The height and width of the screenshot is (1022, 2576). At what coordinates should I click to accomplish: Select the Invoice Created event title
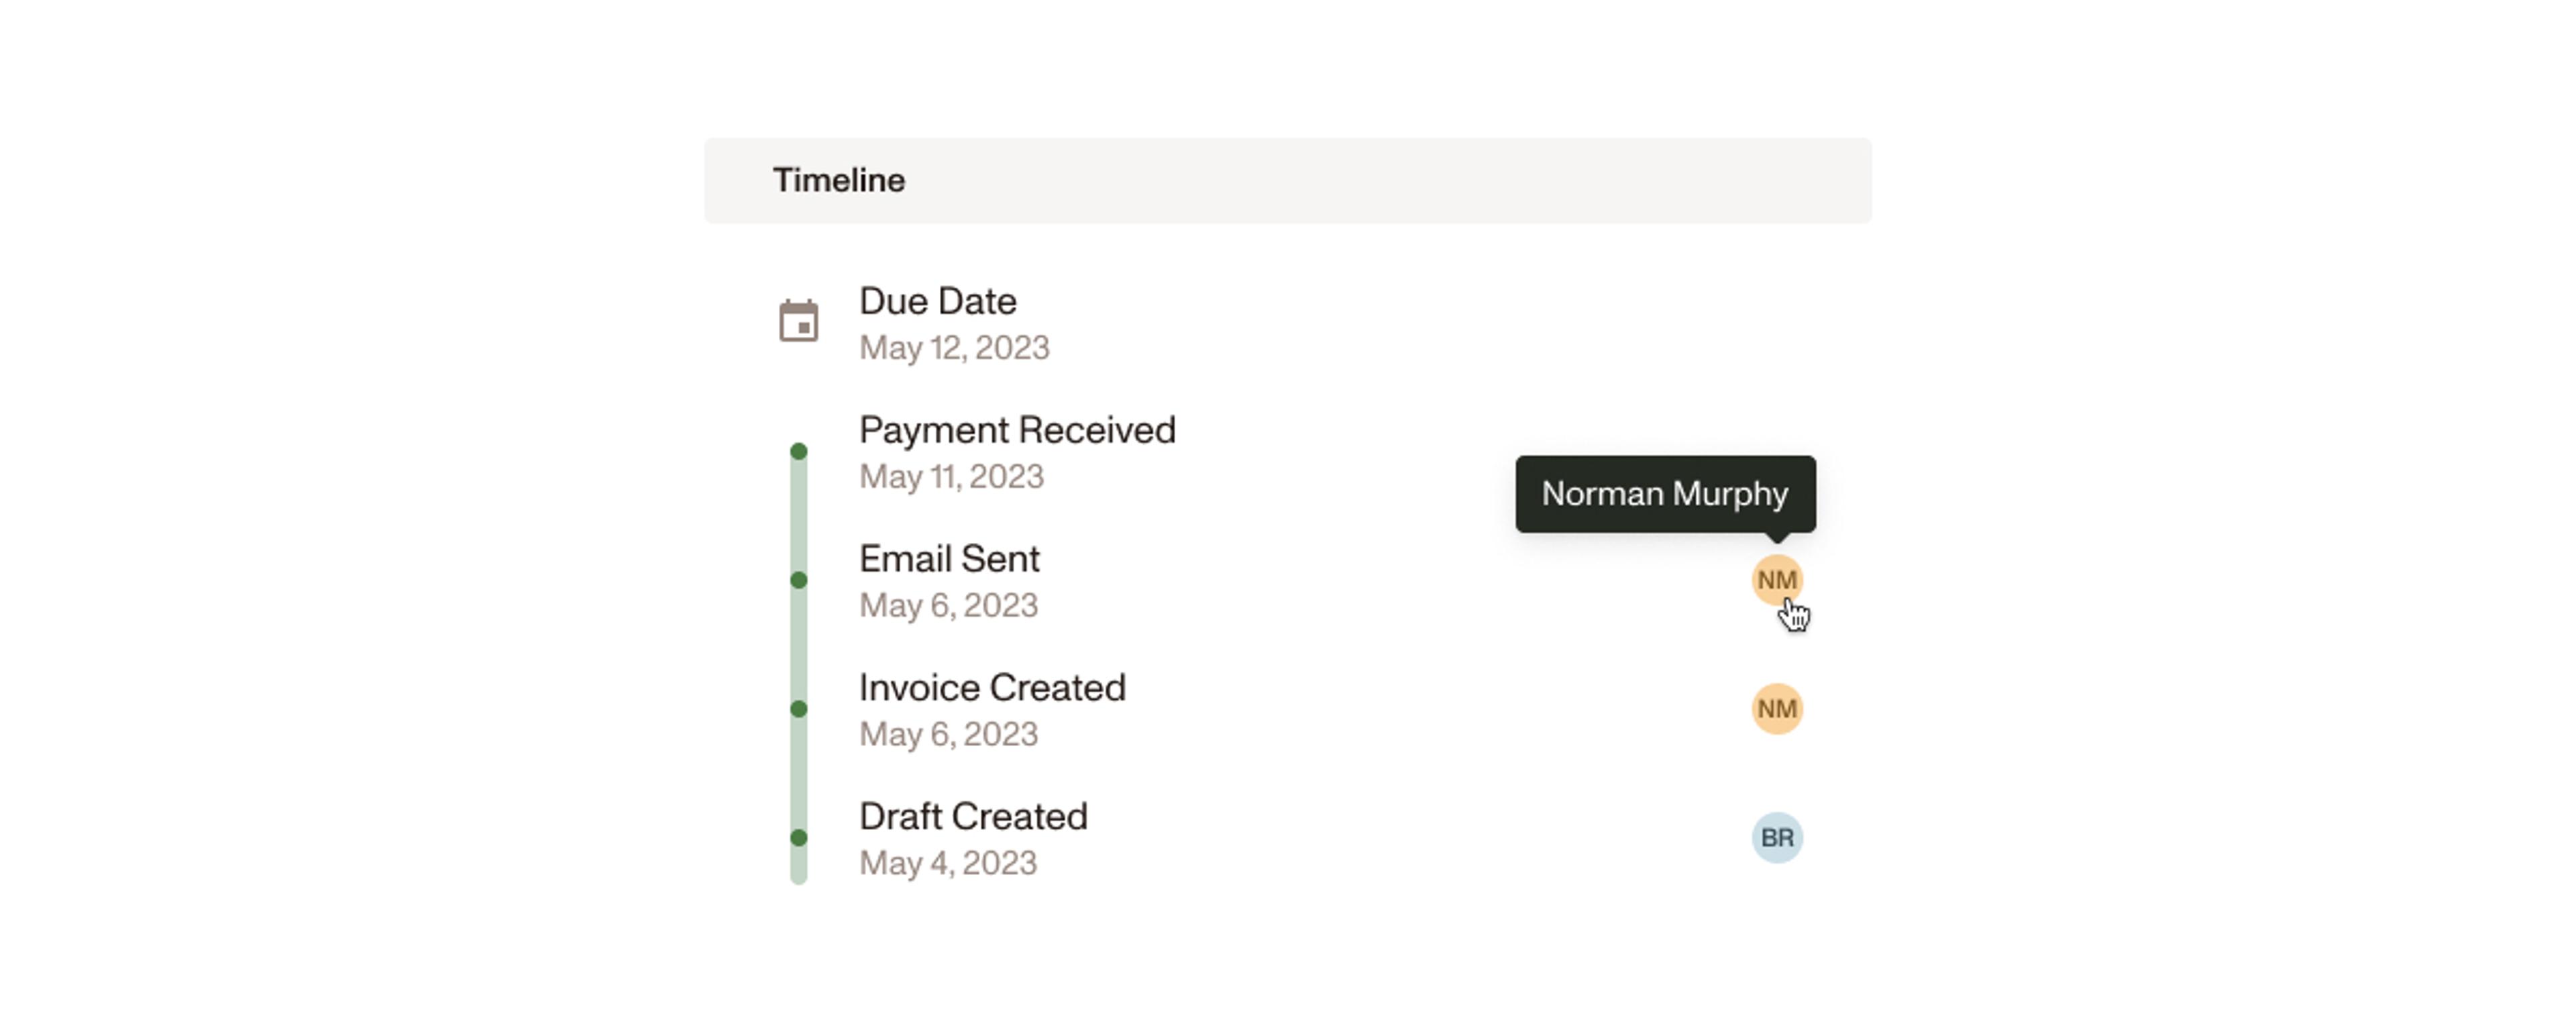click(x=992, y=688)
